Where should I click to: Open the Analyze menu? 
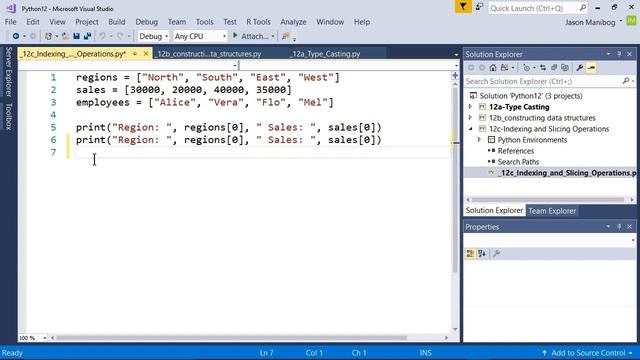click(293, 22)
